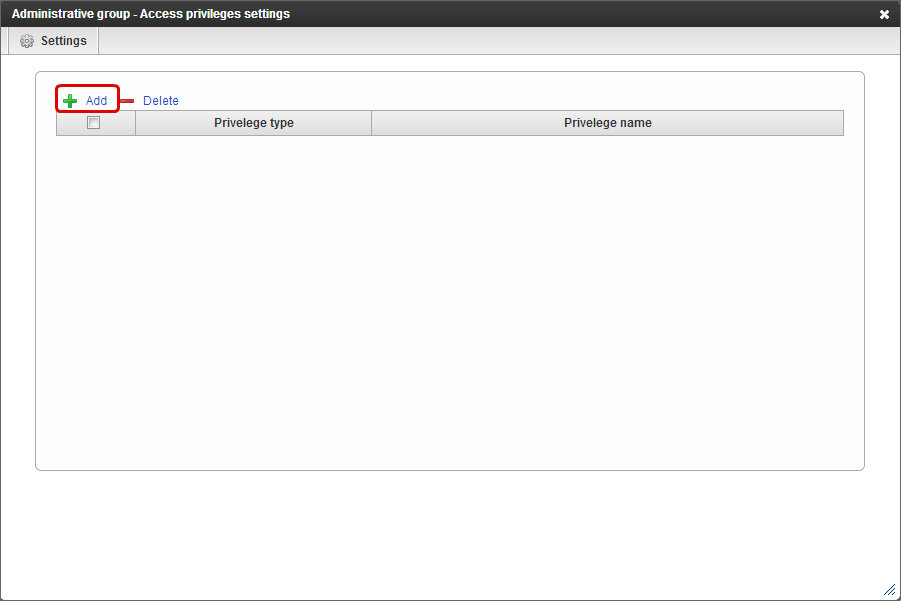Screen dimensions: 901x601
Task: Click the Privelege name column header
Action: point(607,123)
